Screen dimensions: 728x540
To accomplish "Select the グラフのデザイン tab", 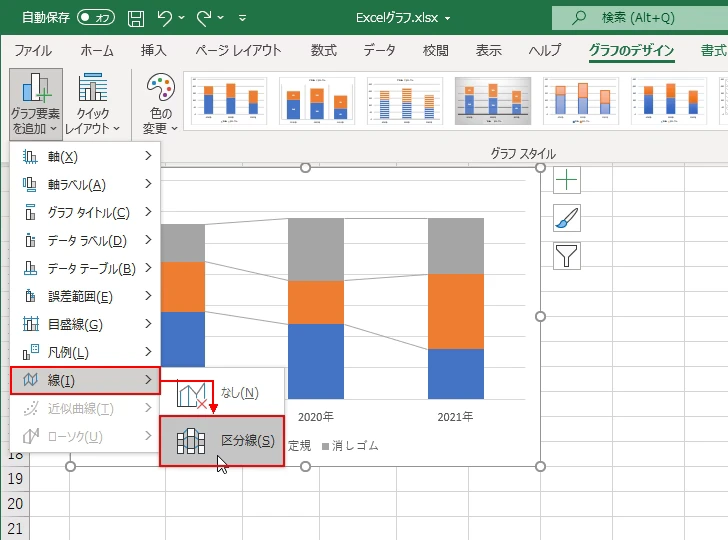I will (631, 50).
